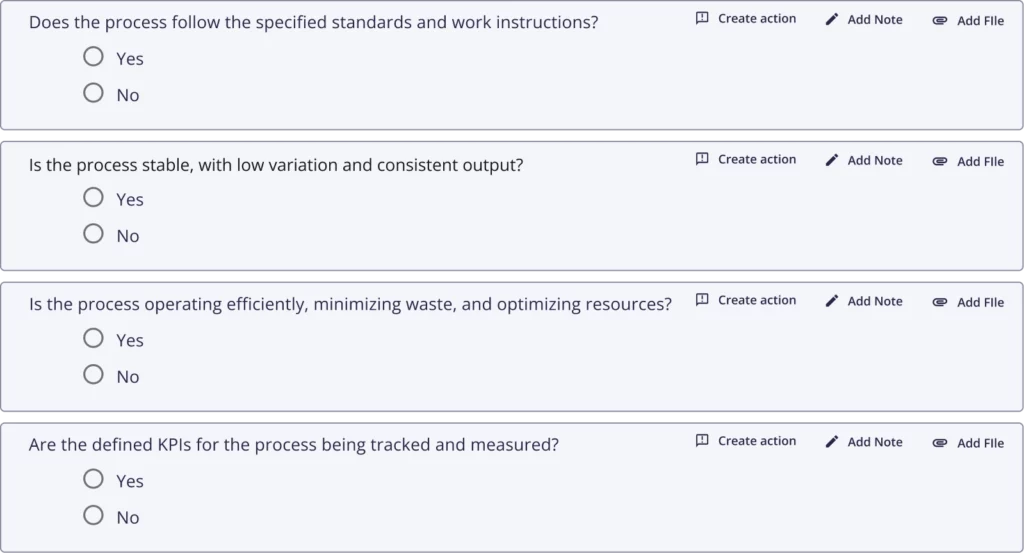Click Add File paperclip icon for stability question

click(x=940, y=161)
